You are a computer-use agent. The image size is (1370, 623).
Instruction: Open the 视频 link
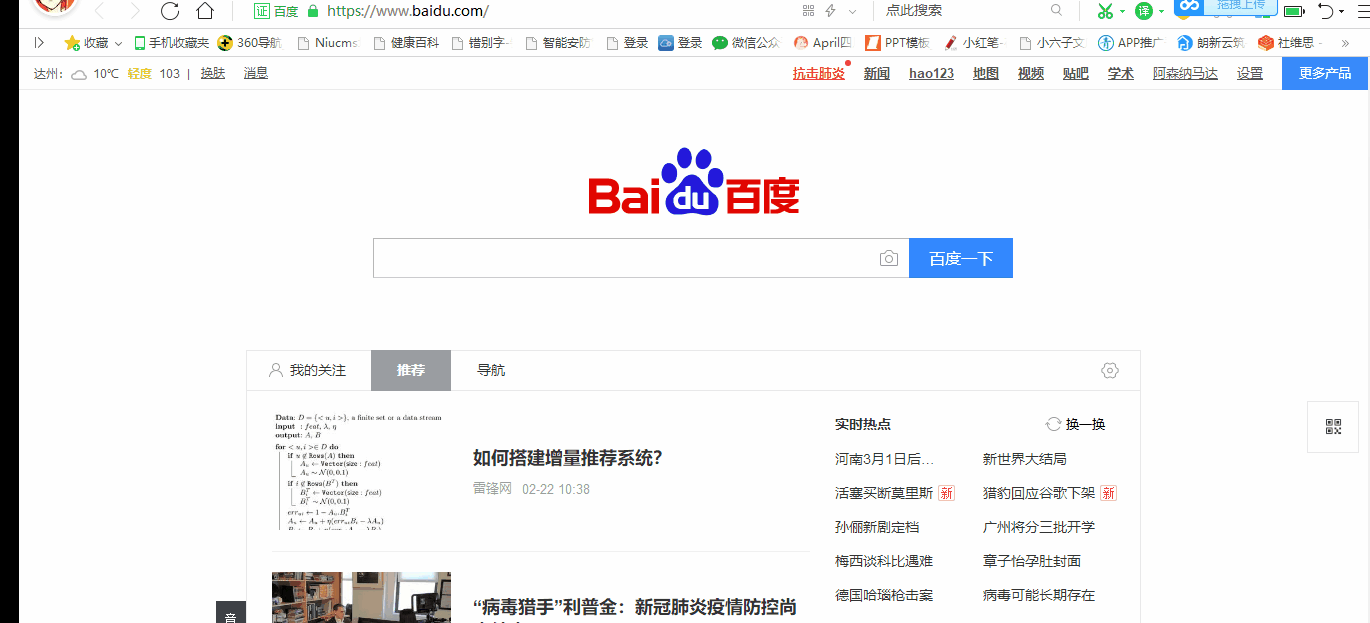(1031, 73)
